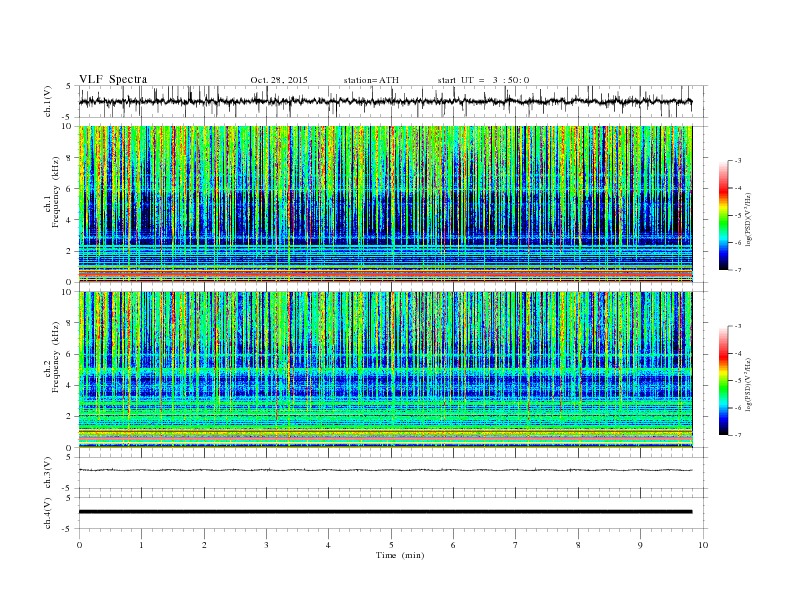
Task: Click the "-7" tick on ch.2 color bar
Action: [x=738, y=435]
